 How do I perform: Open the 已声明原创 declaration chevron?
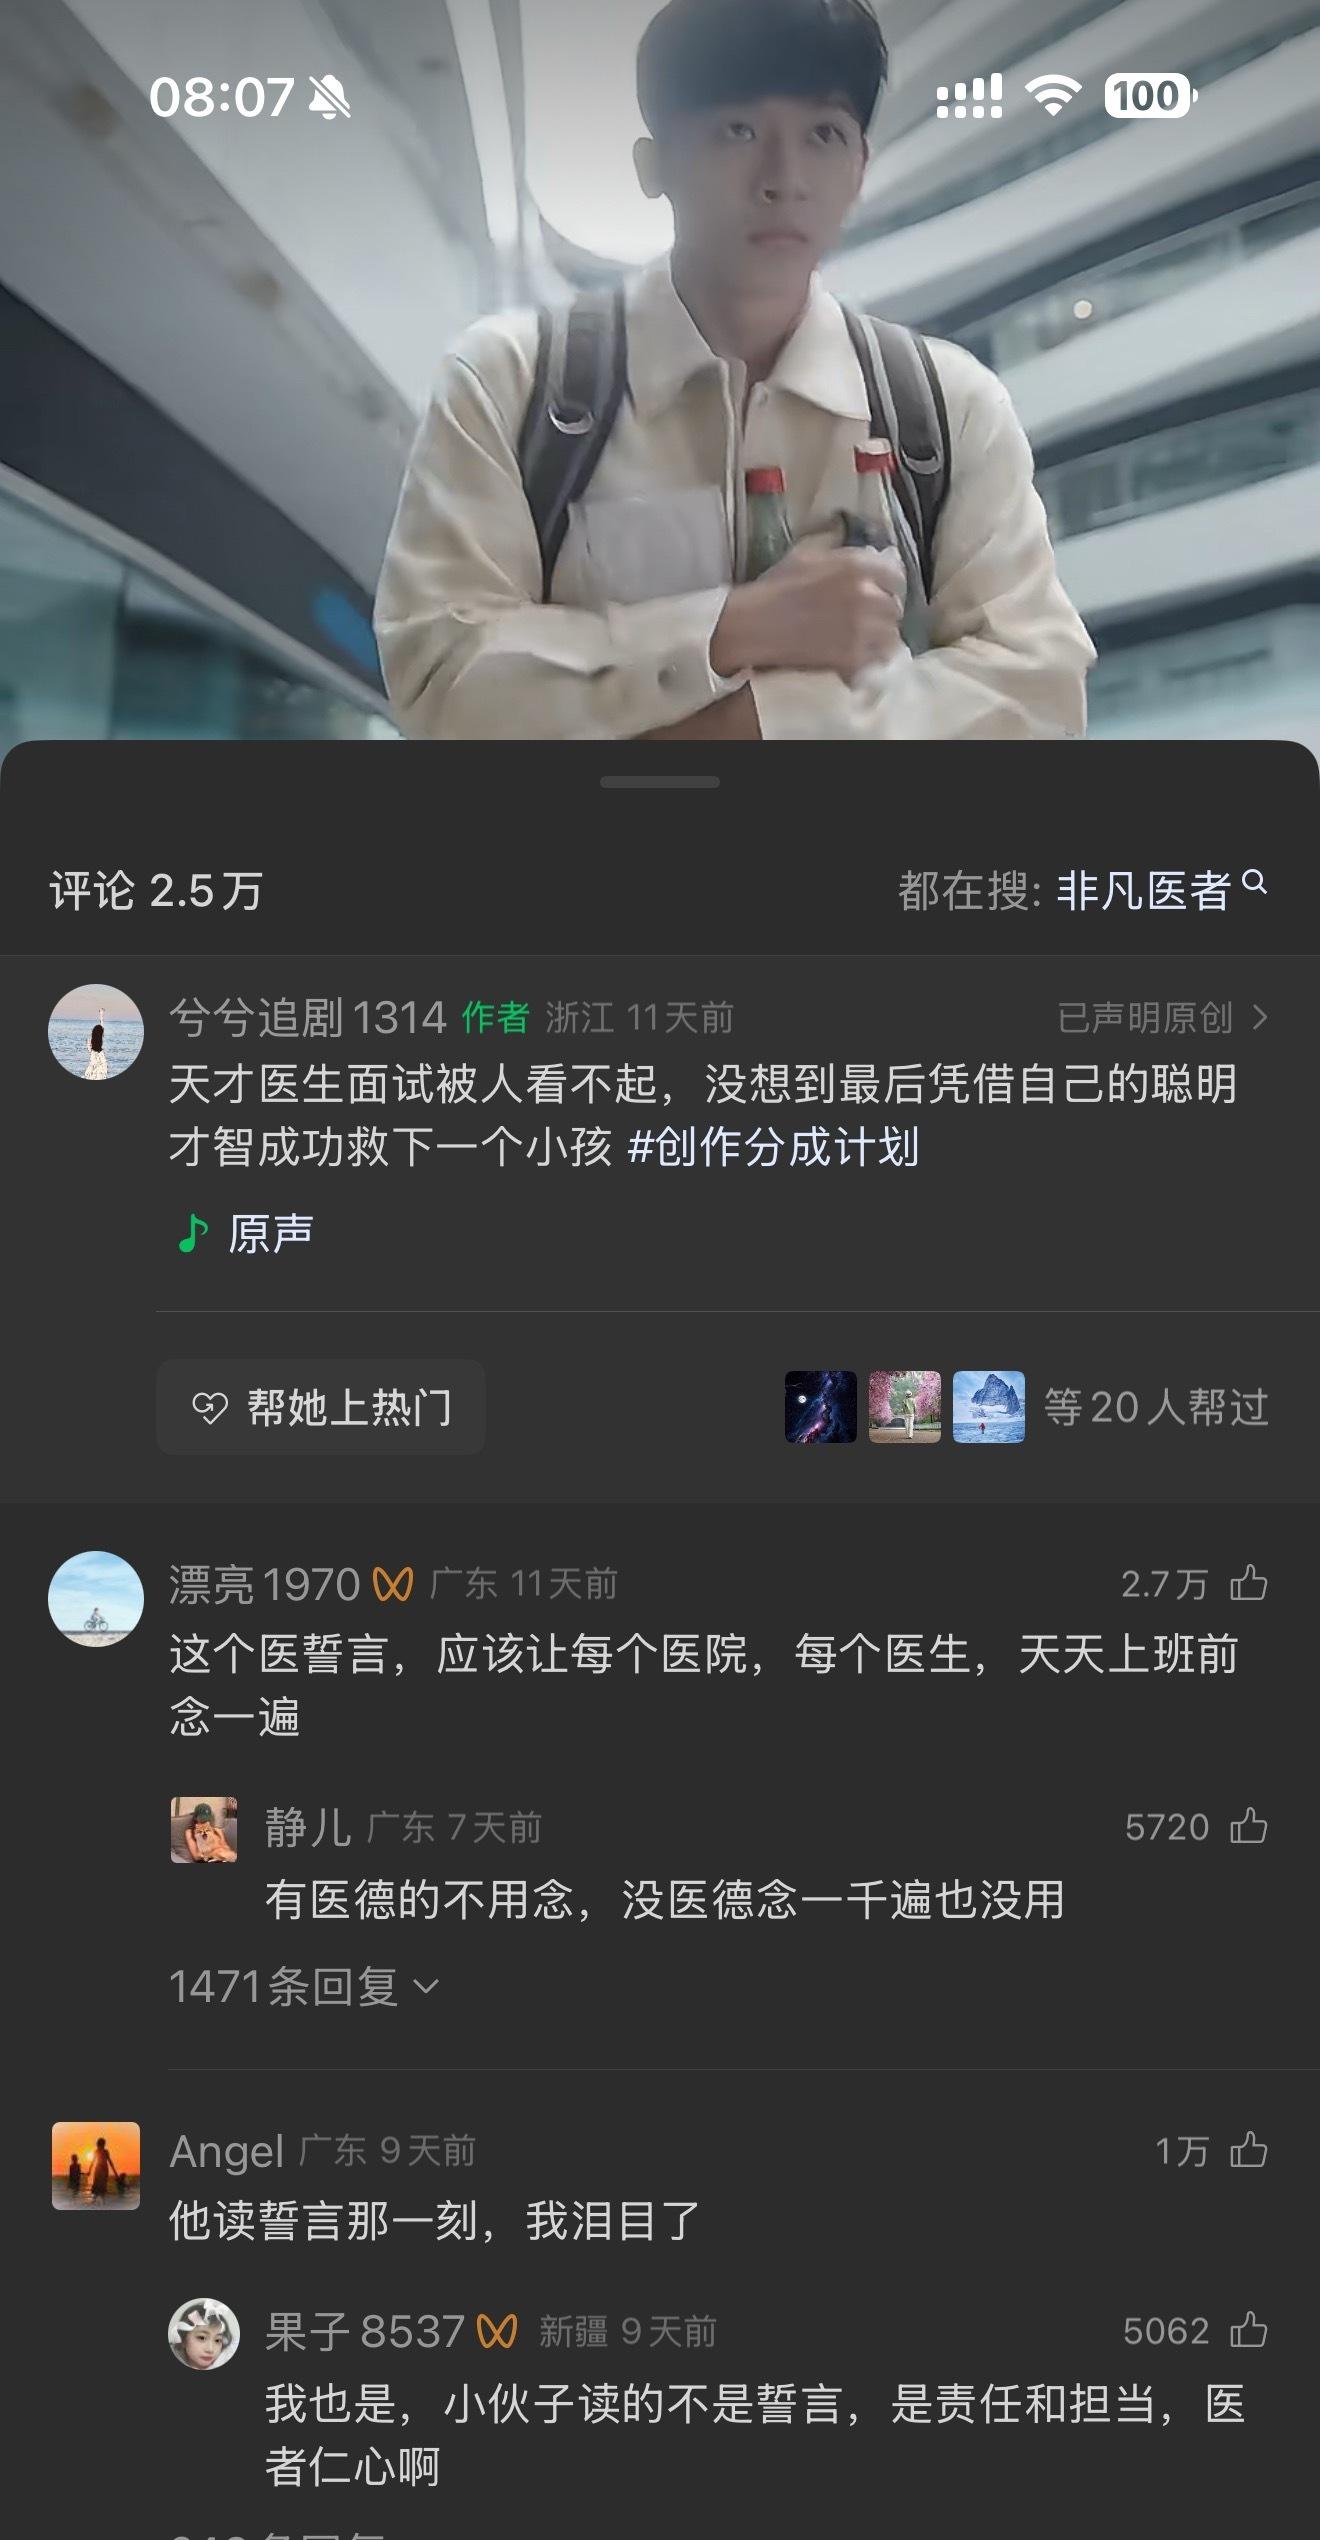1261,1018
